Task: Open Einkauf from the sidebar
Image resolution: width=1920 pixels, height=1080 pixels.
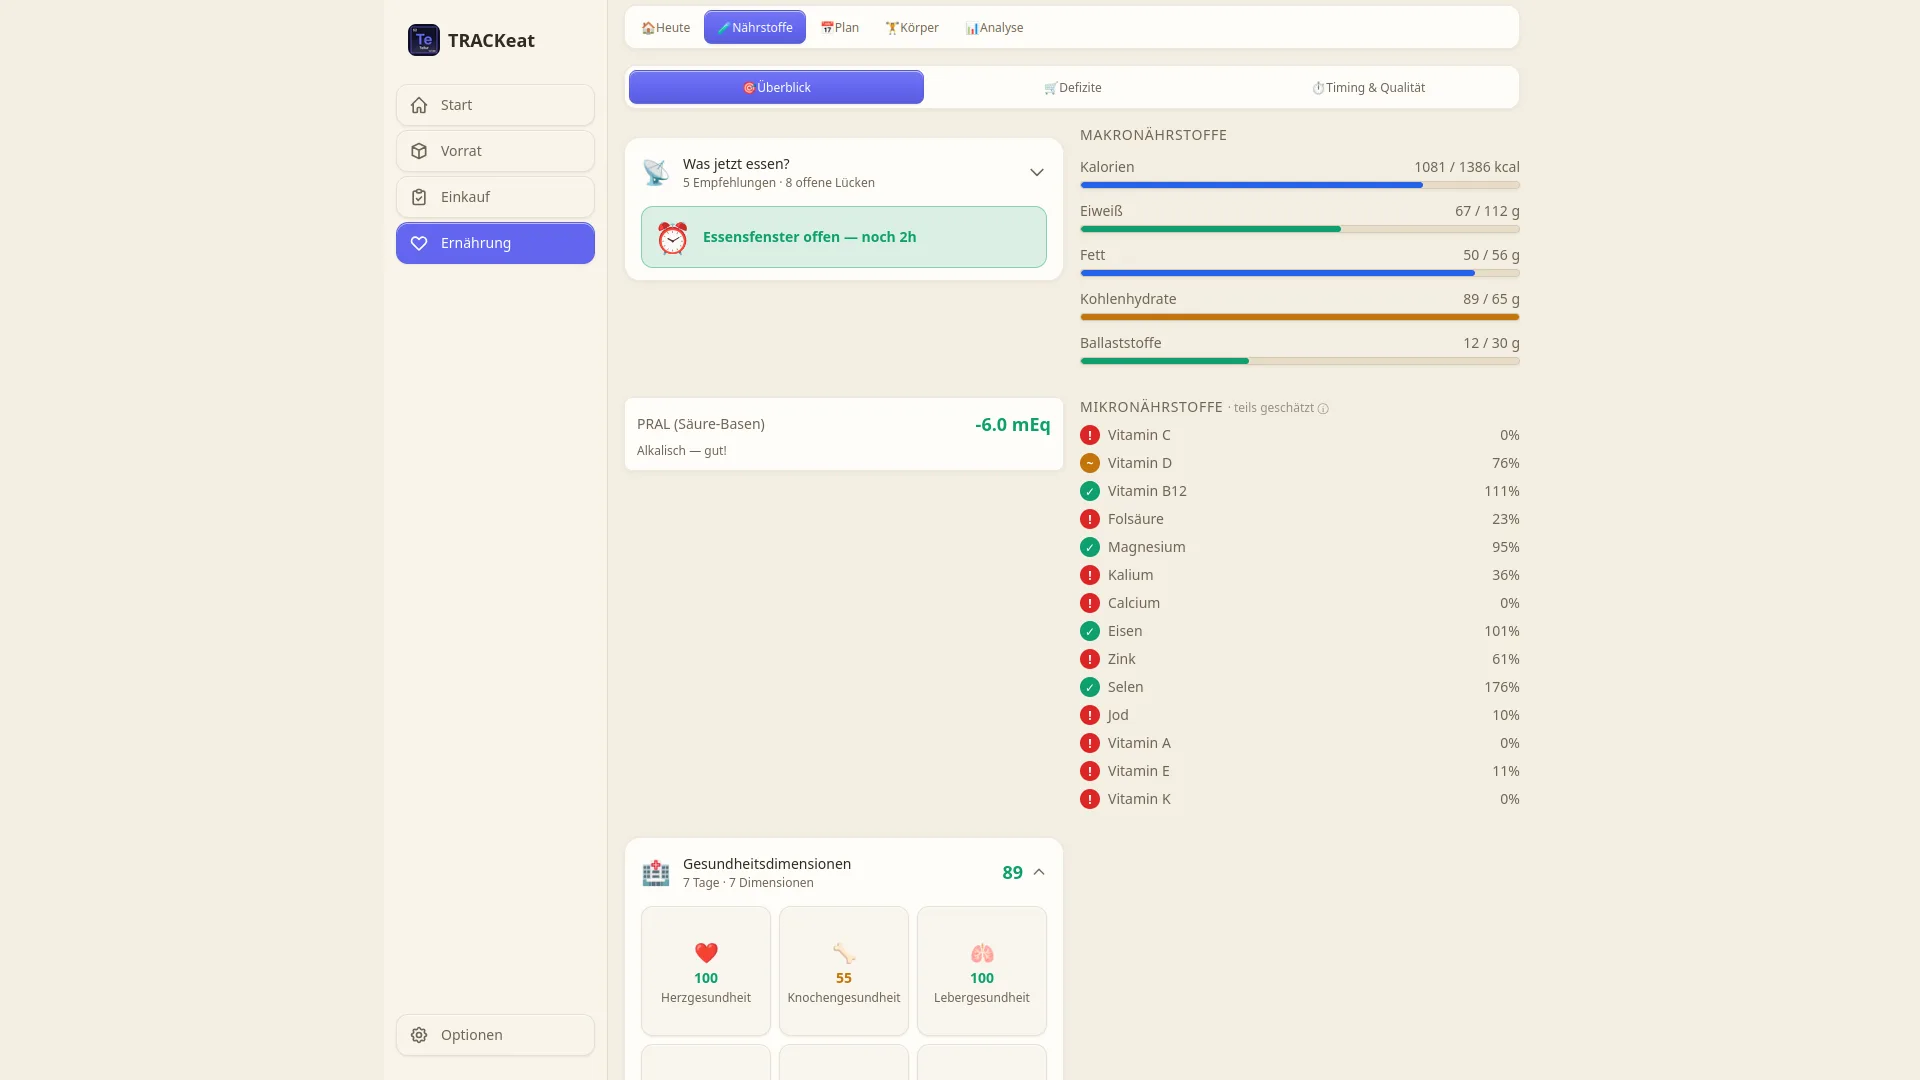Action: coord(495,197)
